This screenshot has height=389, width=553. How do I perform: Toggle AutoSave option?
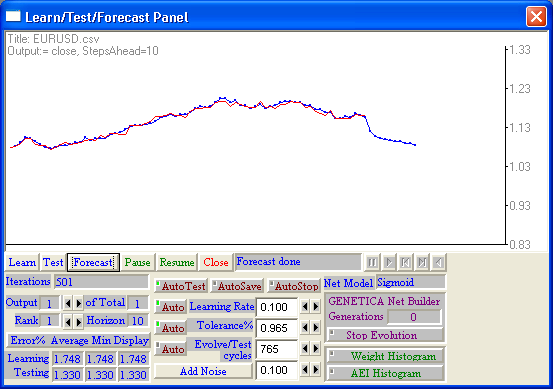pos(237,286)
